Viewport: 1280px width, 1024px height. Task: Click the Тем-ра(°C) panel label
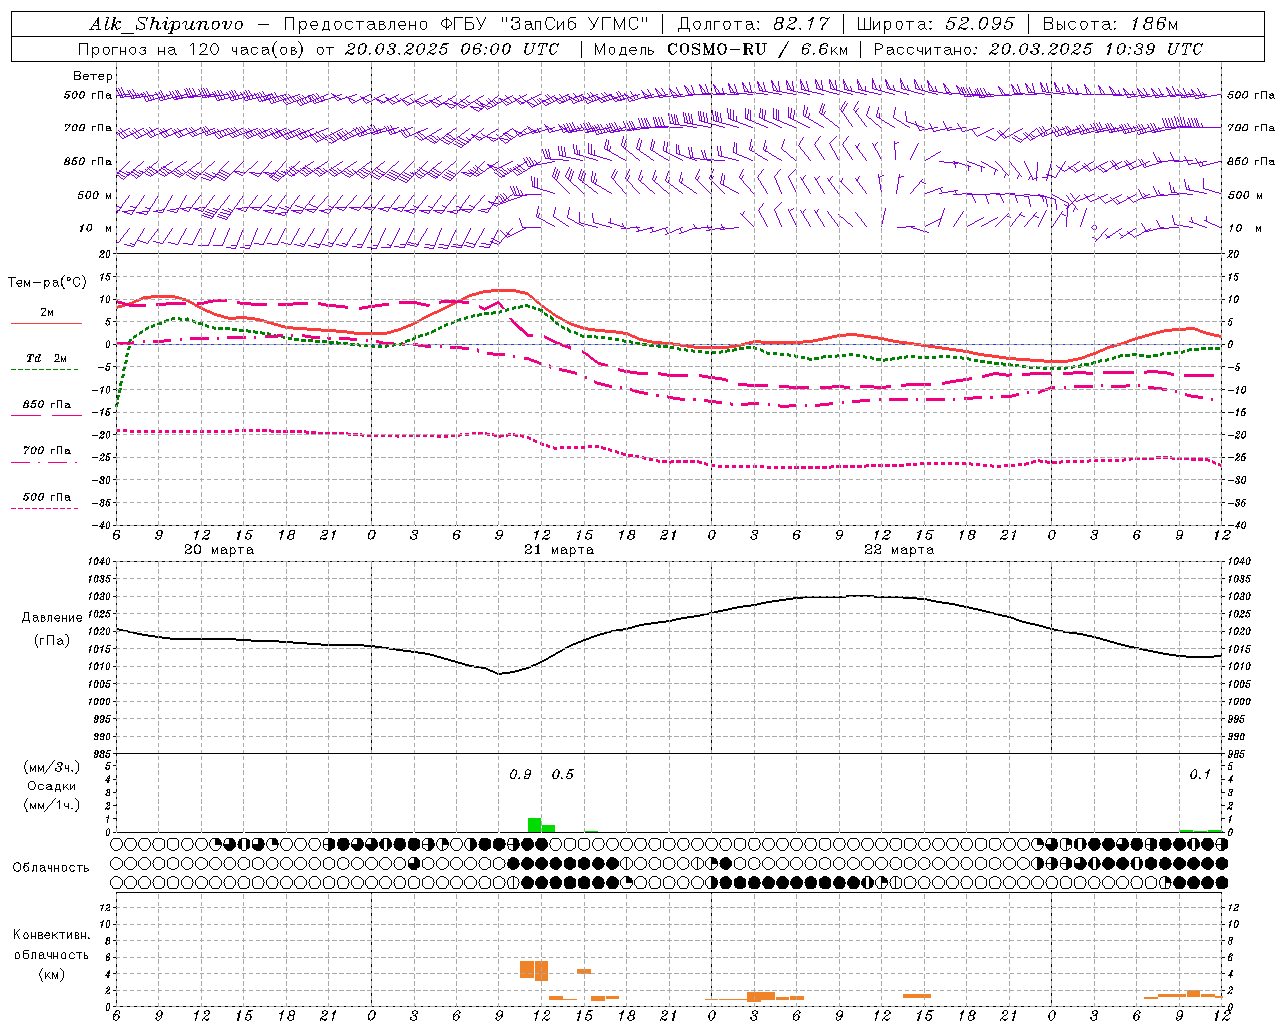click(47, 283)
